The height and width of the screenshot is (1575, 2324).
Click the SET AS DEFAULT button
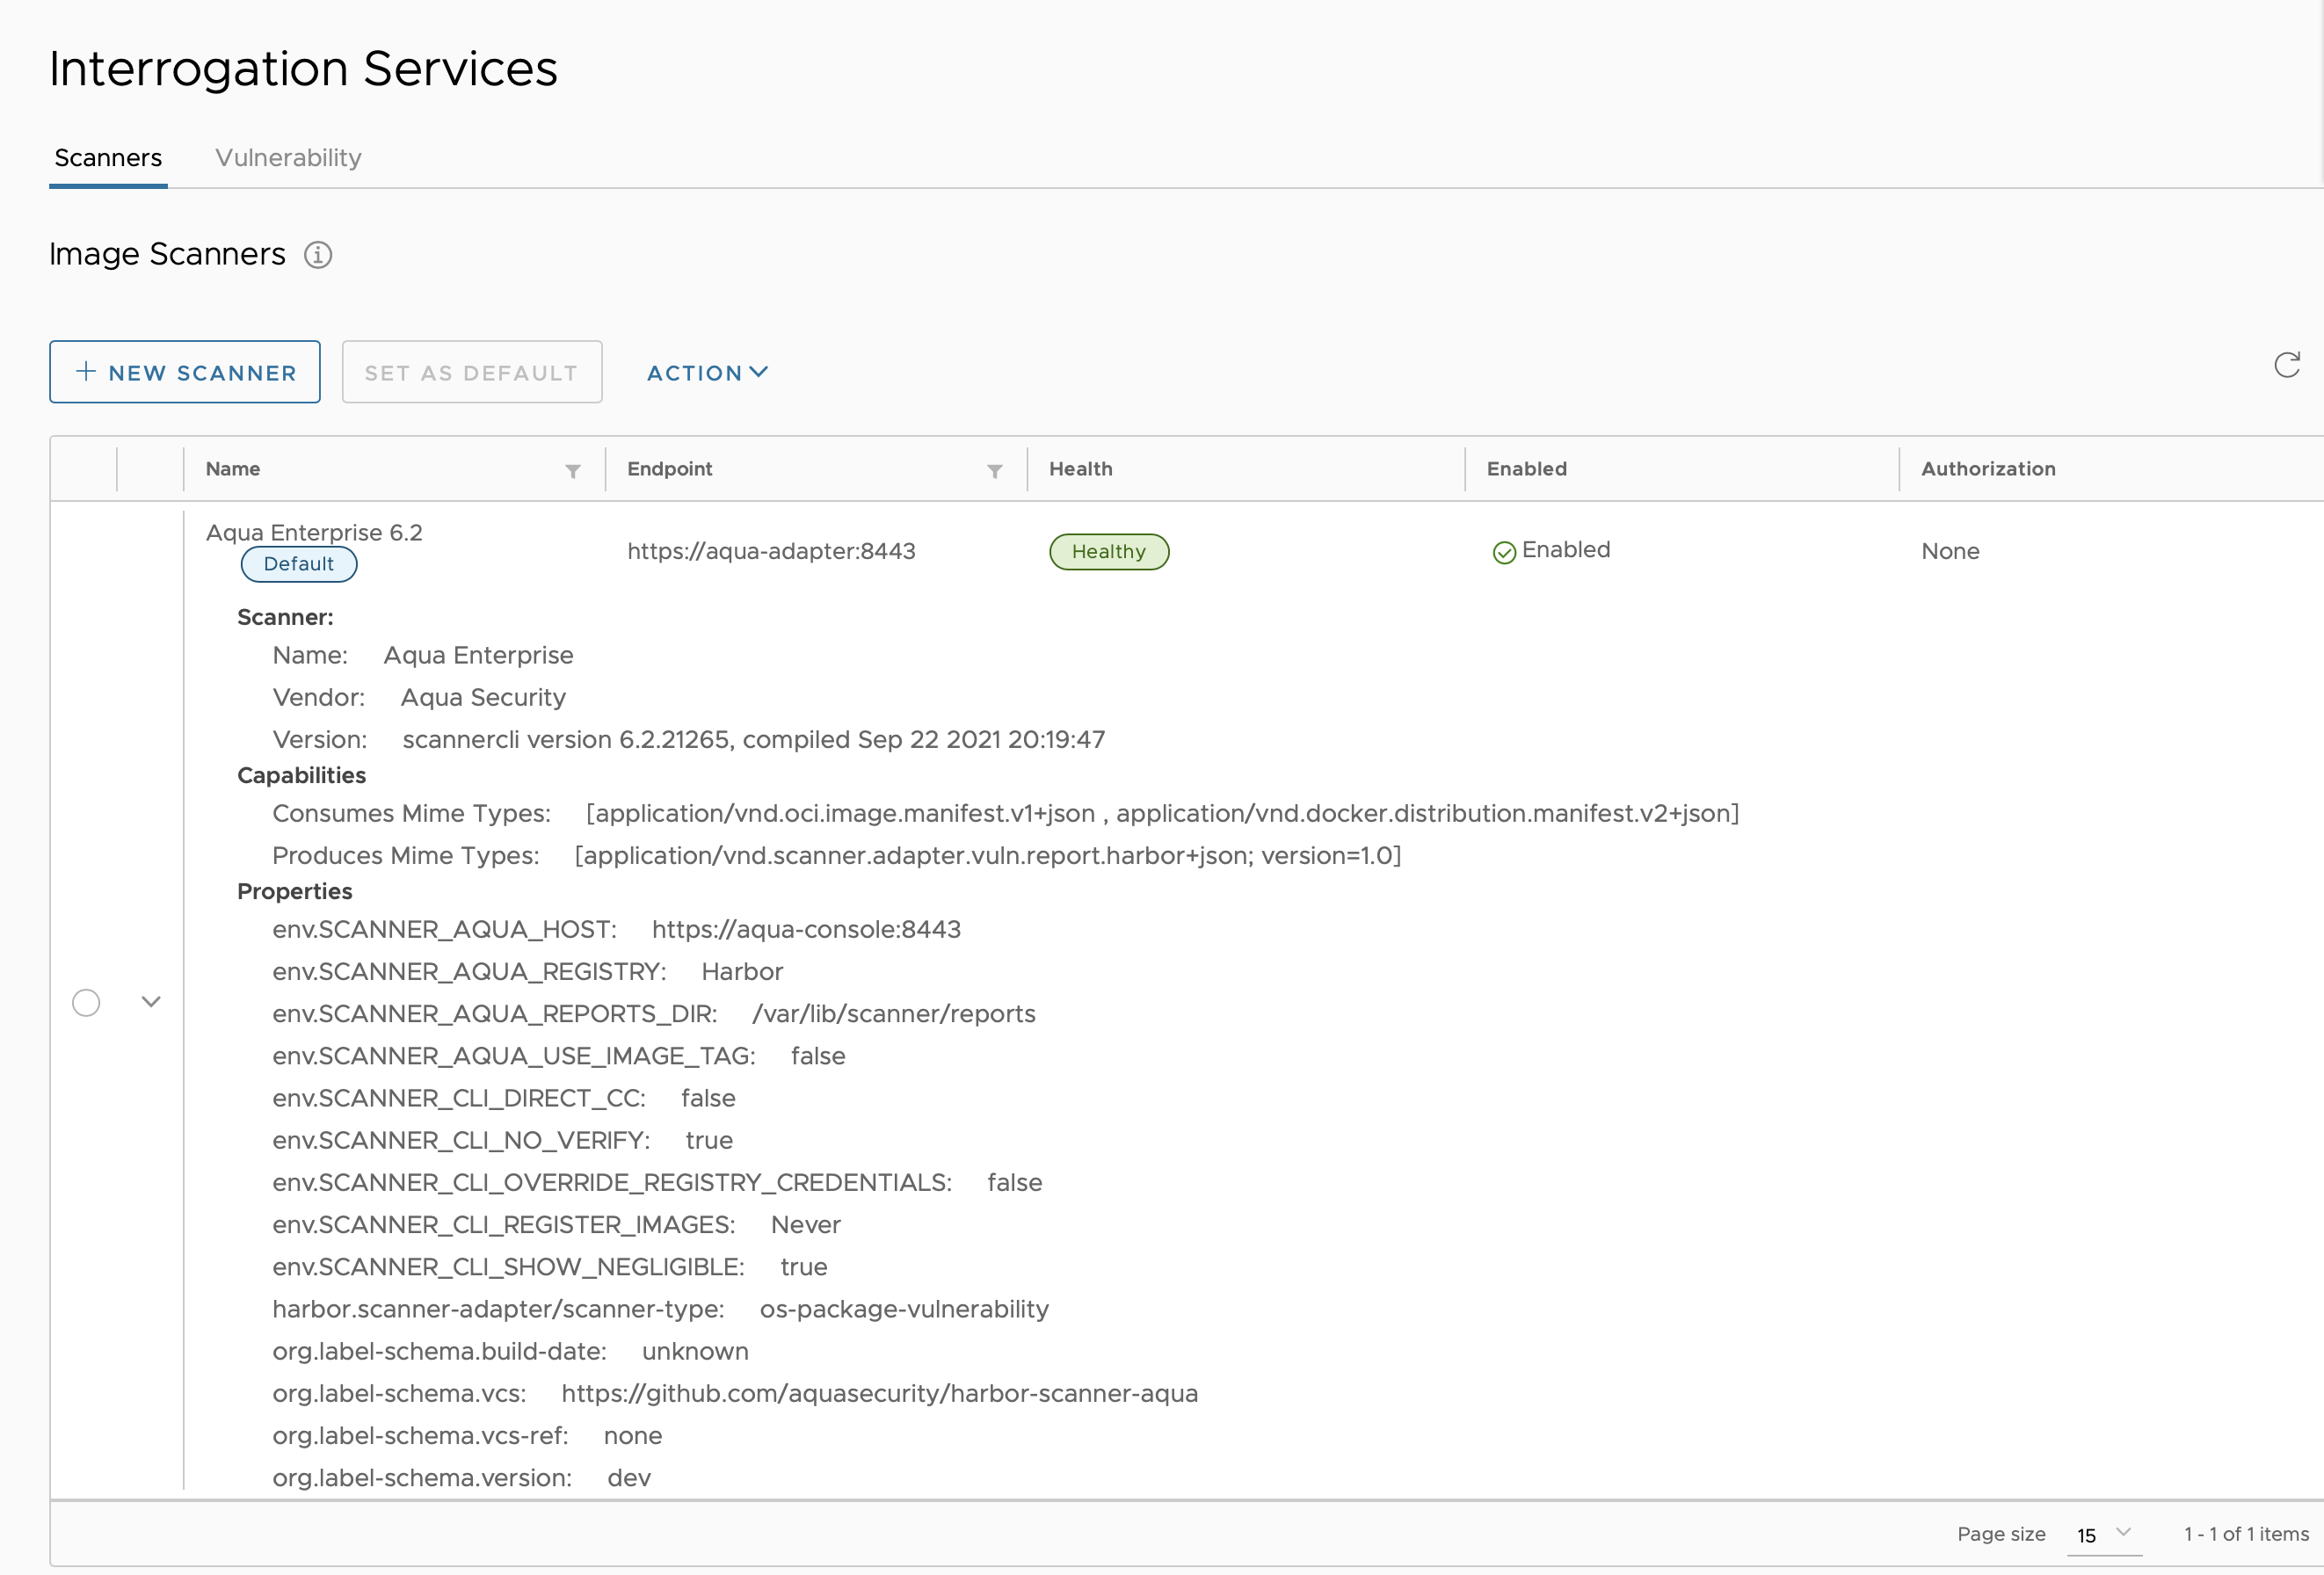472,372
